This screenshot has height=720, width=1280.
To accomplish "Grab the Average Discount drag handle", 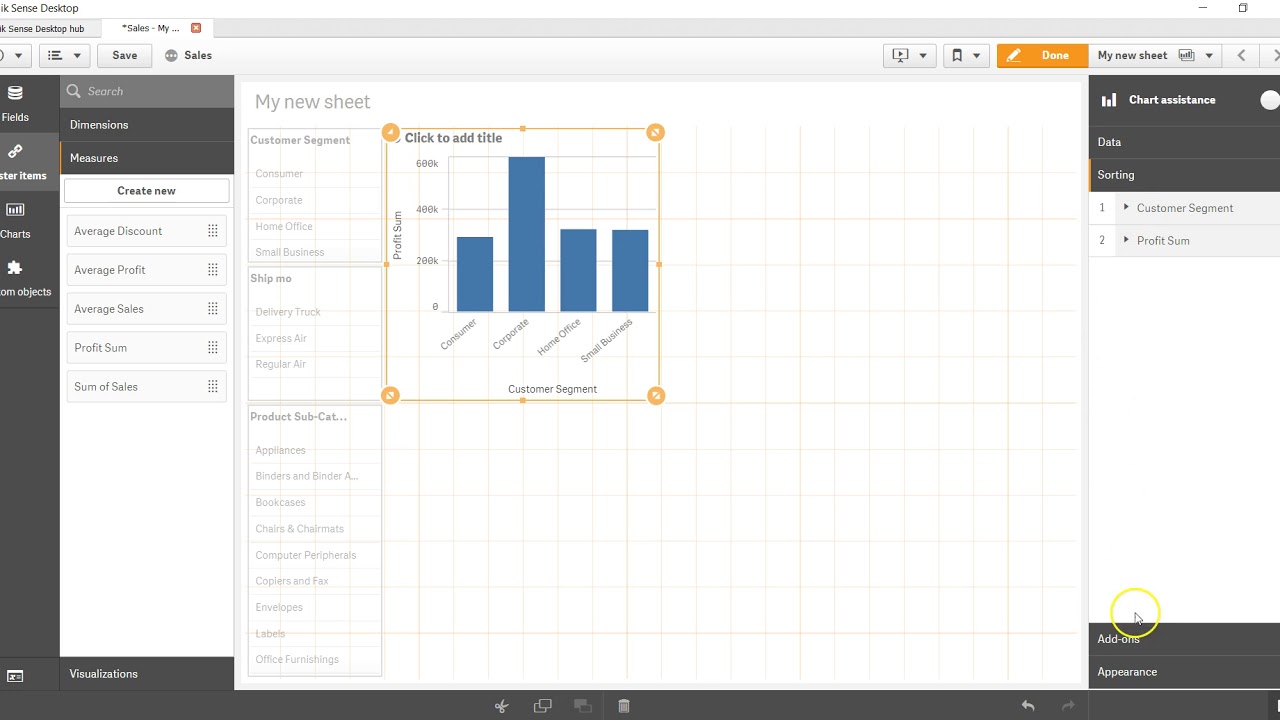I will (213, 231).
